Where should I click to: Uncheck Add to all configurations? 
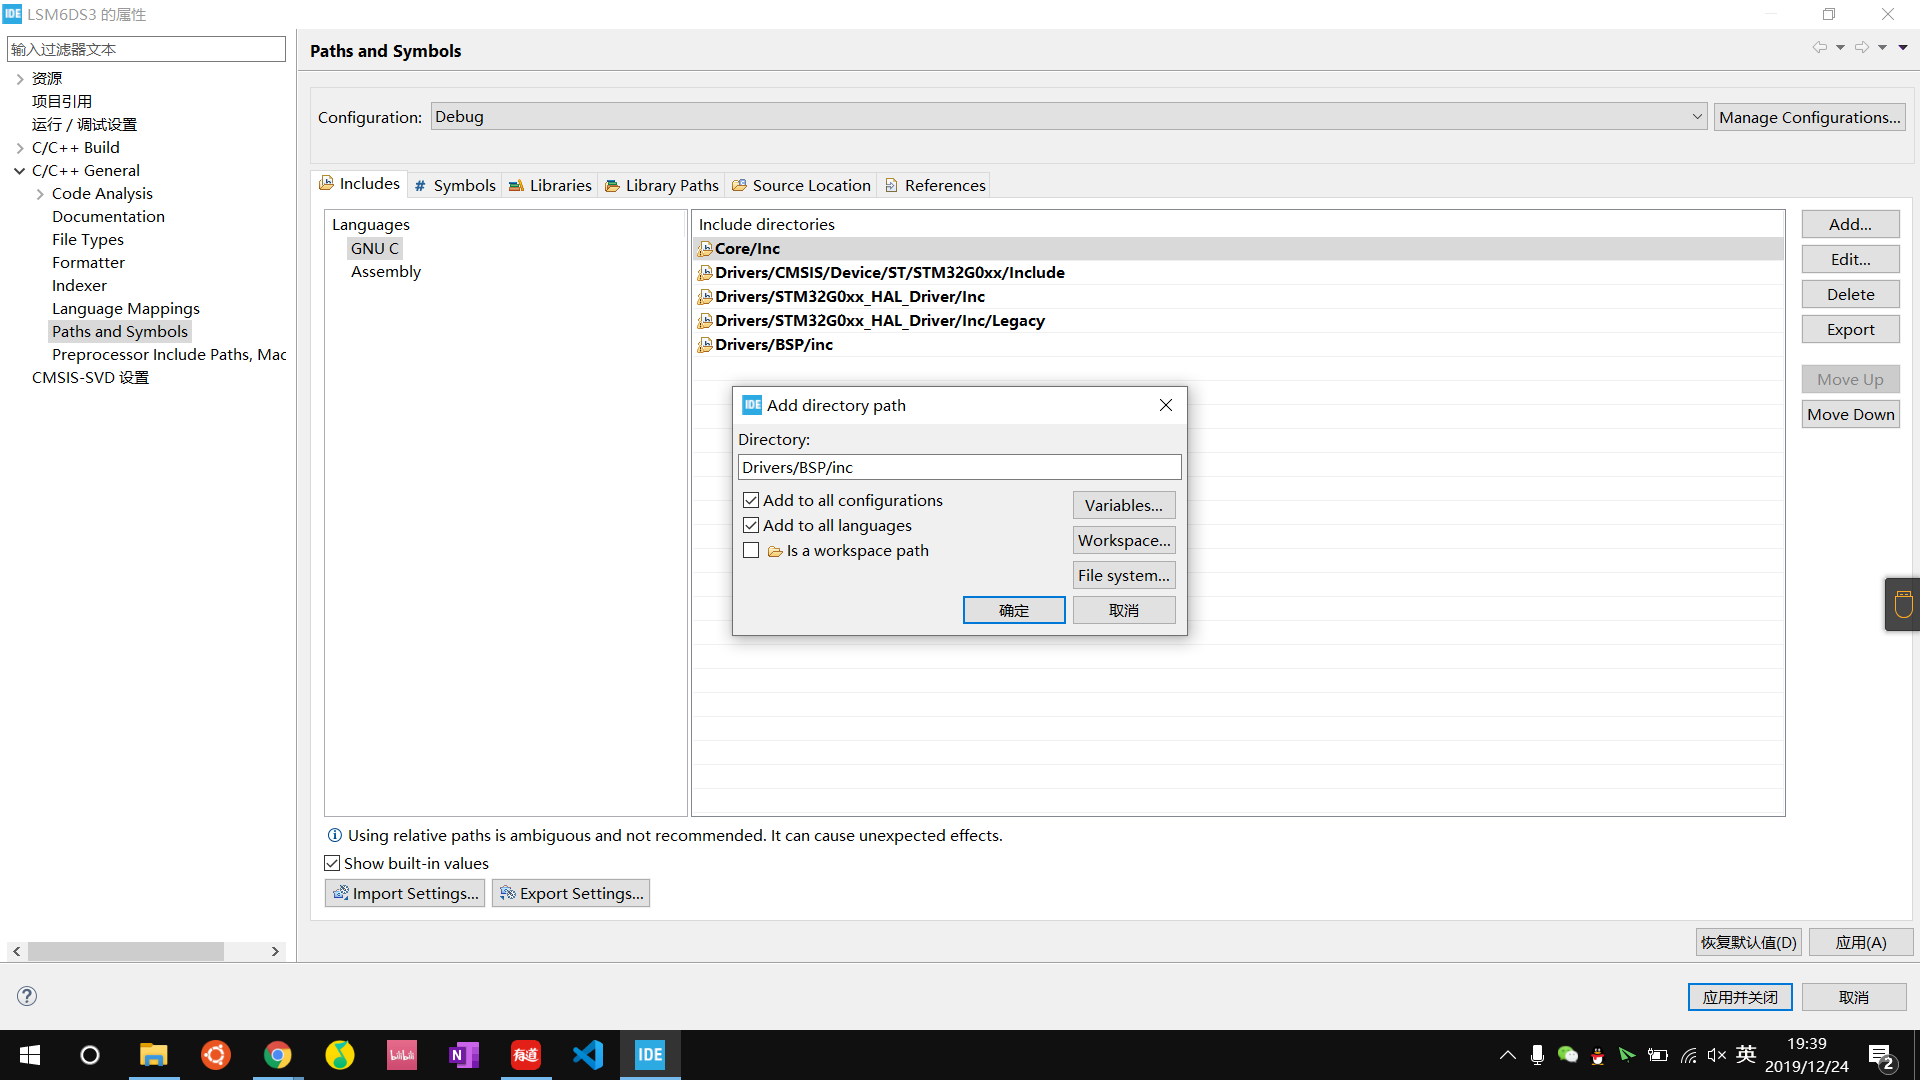(751, 500)
